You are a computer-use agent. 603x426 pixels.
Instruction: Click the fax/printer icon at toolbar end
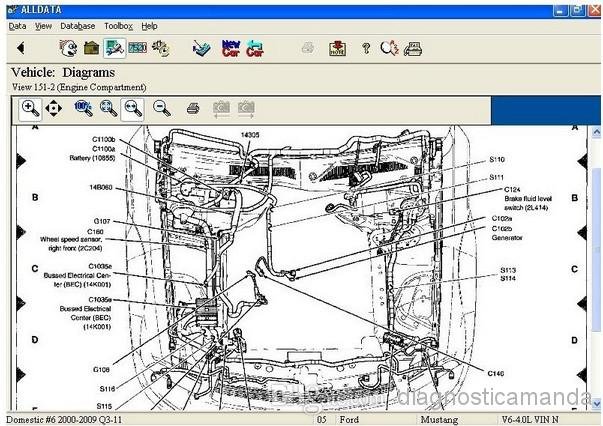tap(413, 48)
